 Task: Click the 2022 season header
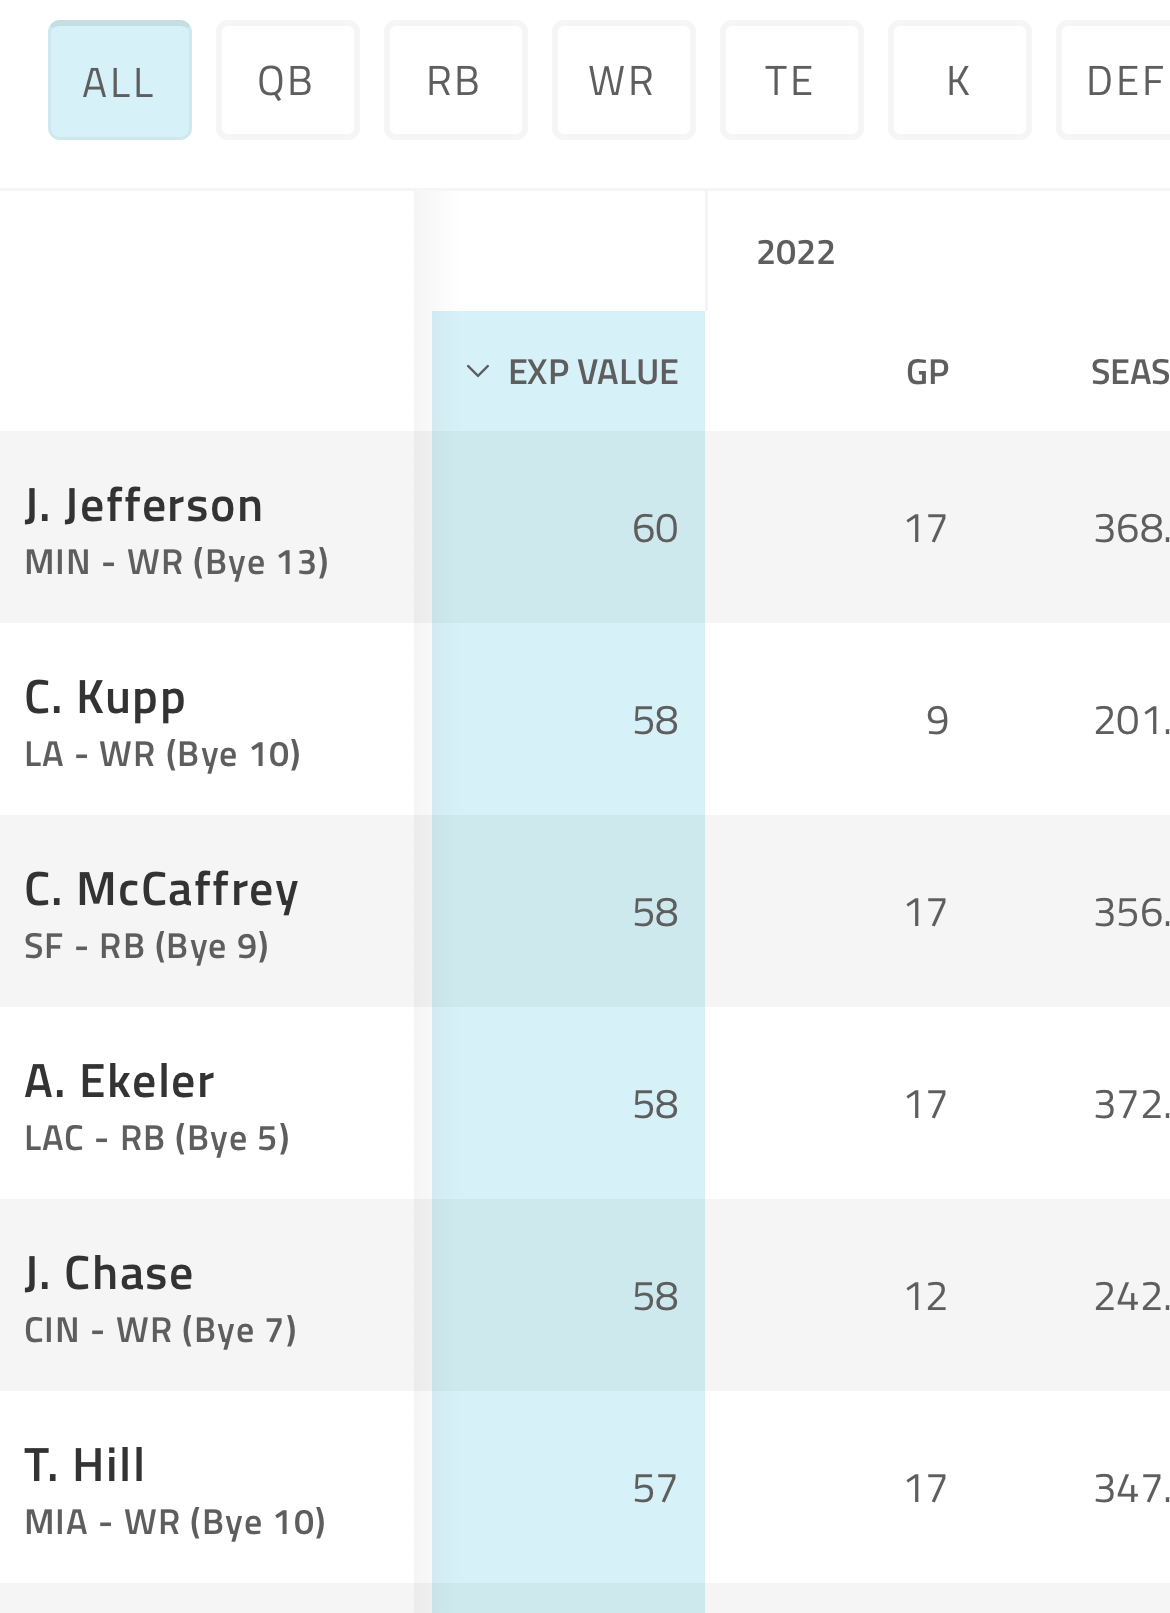tap(796, 252)
